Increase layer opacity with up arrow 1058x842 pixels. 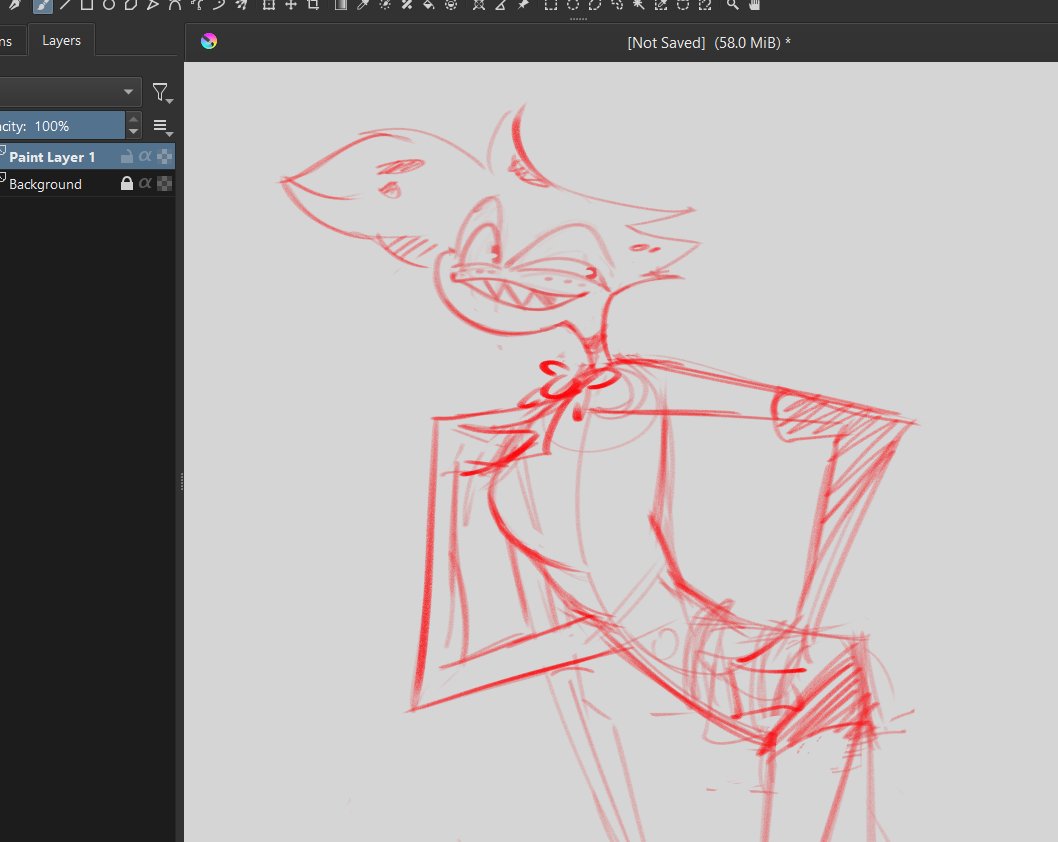(134, 120)
